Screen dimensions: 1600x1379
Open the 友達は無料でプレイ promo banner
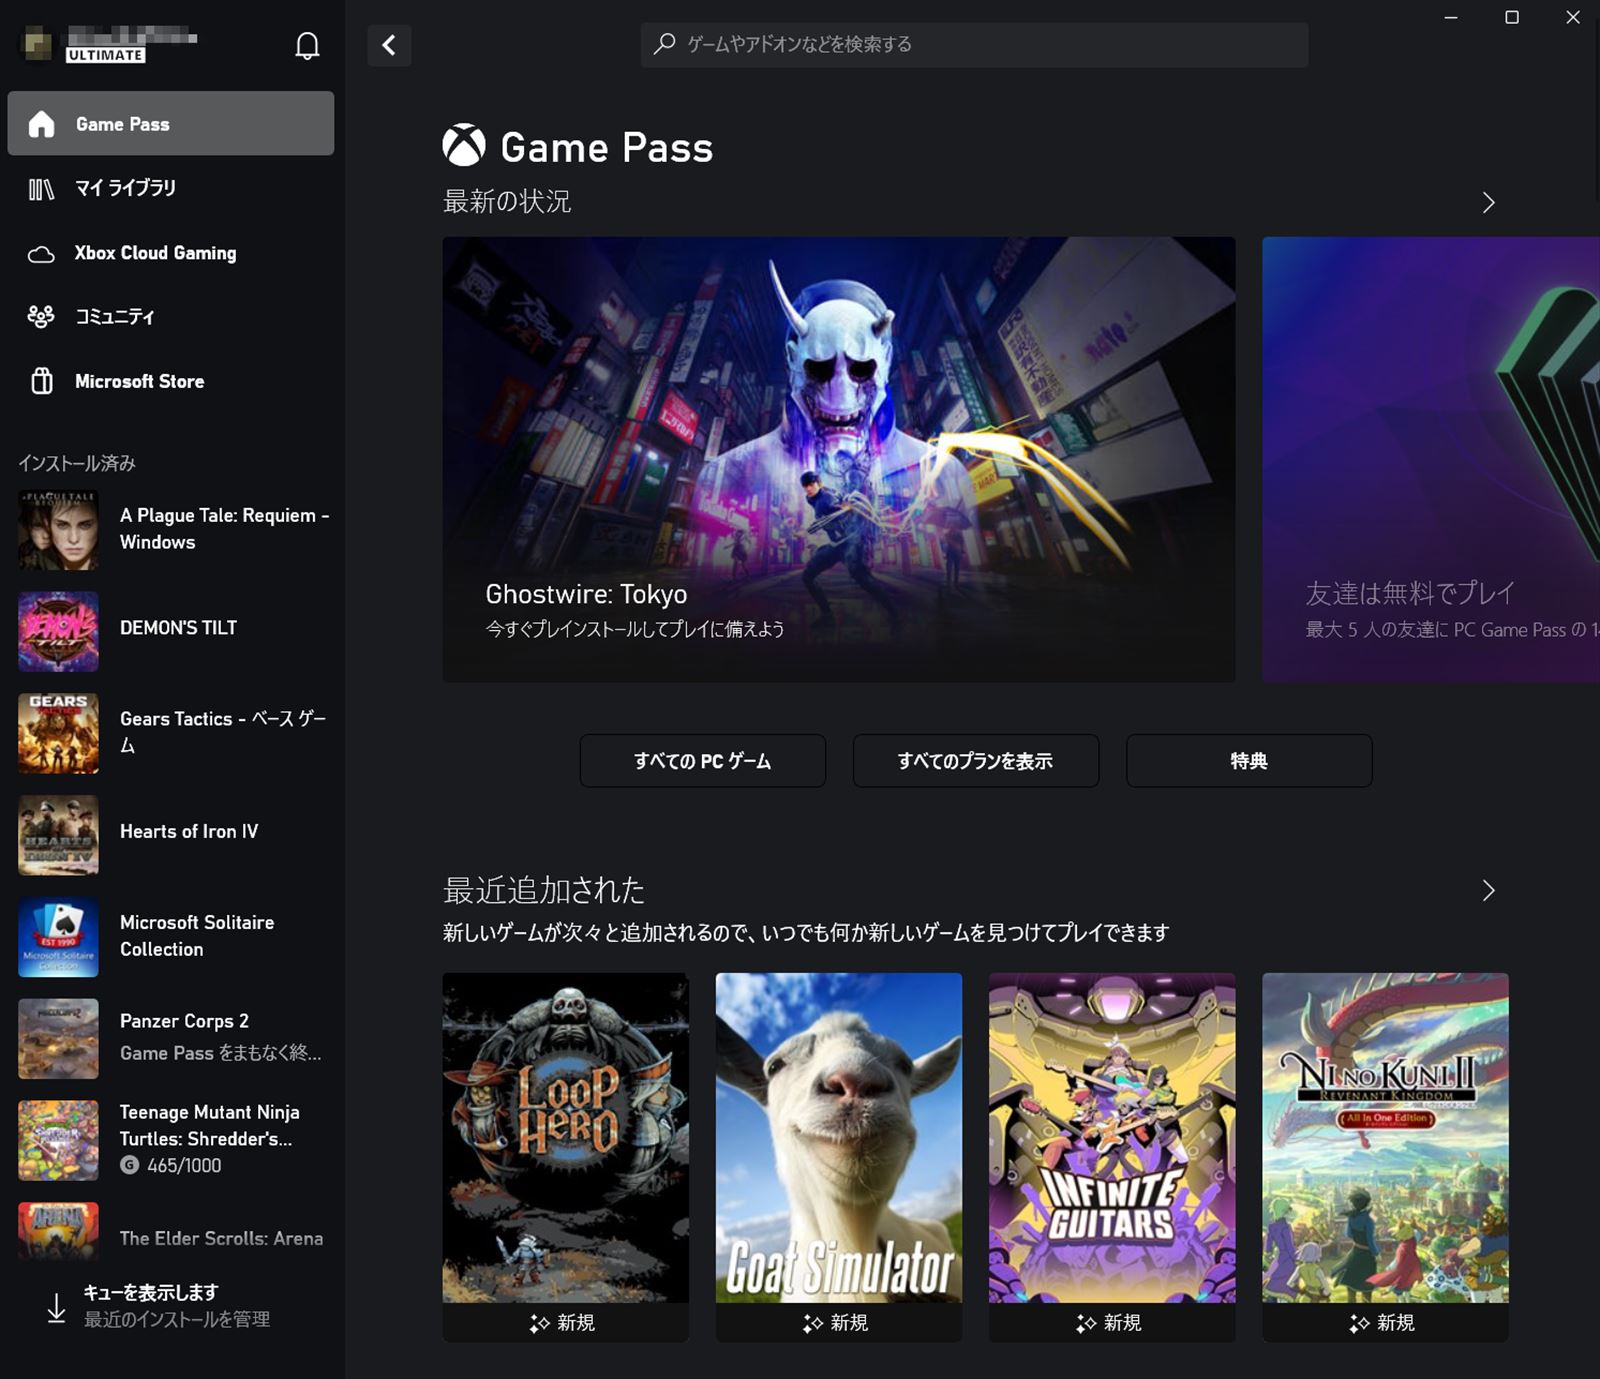tap(1431, 460)
